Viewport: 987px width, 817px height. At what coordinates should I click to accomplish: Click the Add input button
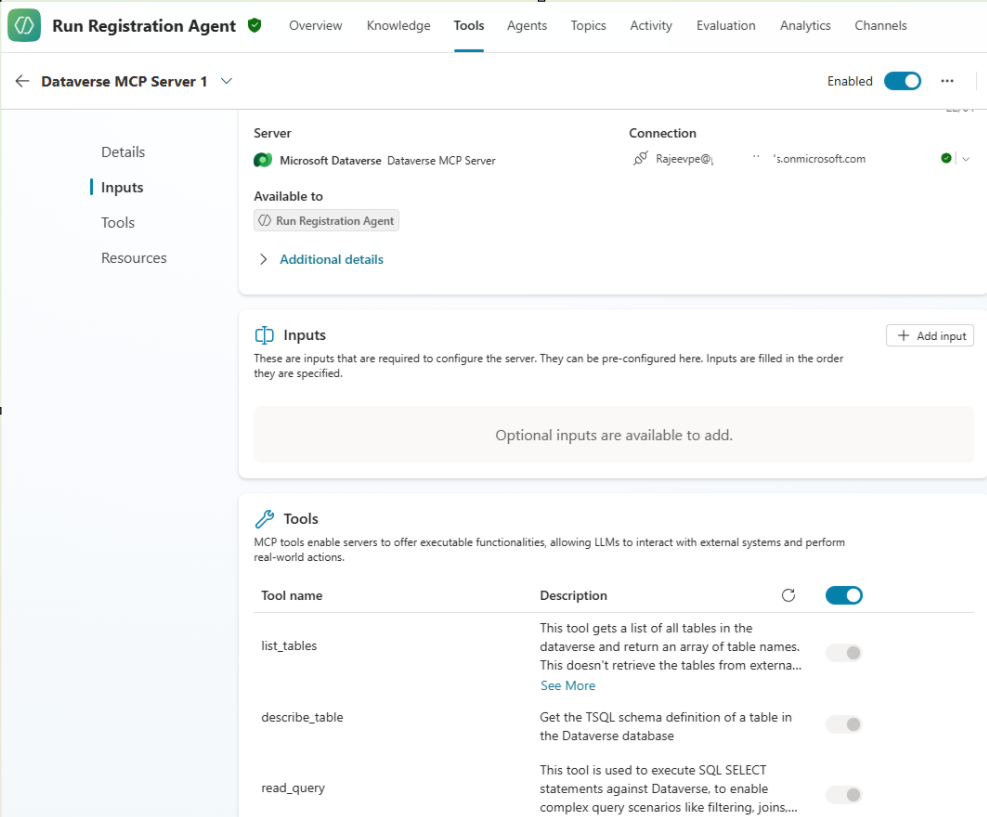coord(930,336)
